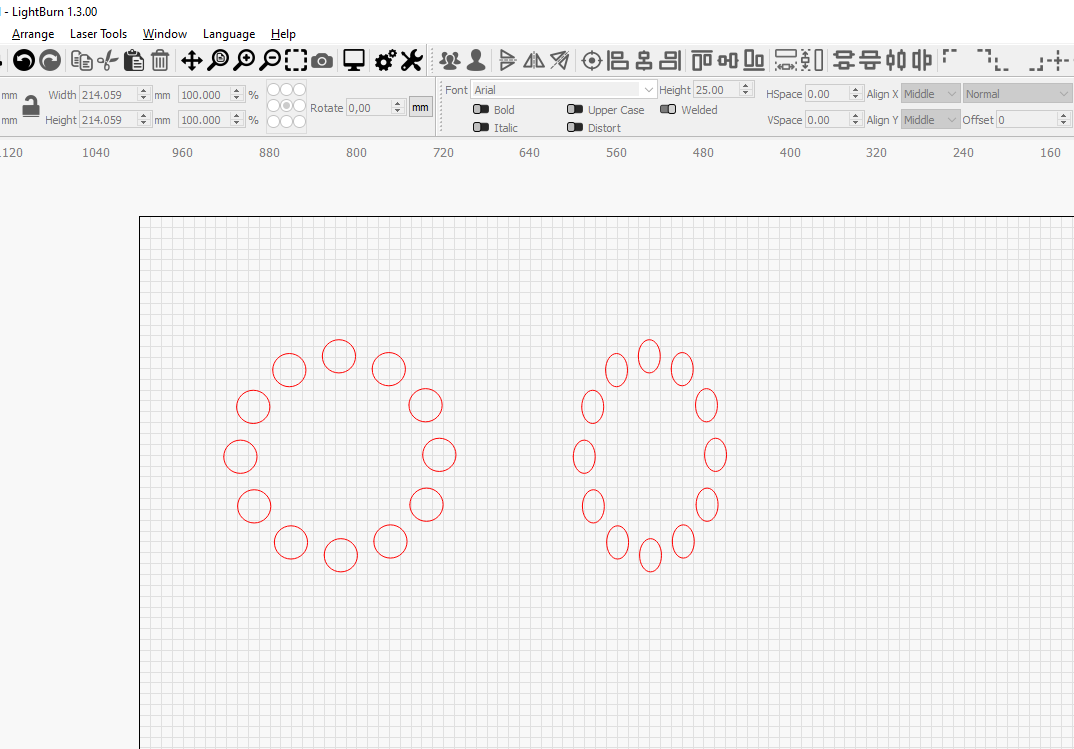Copy selection with the Copy icon
Image resolution: width=1074 pixels, height=749 pixels.
pos(82,61)
